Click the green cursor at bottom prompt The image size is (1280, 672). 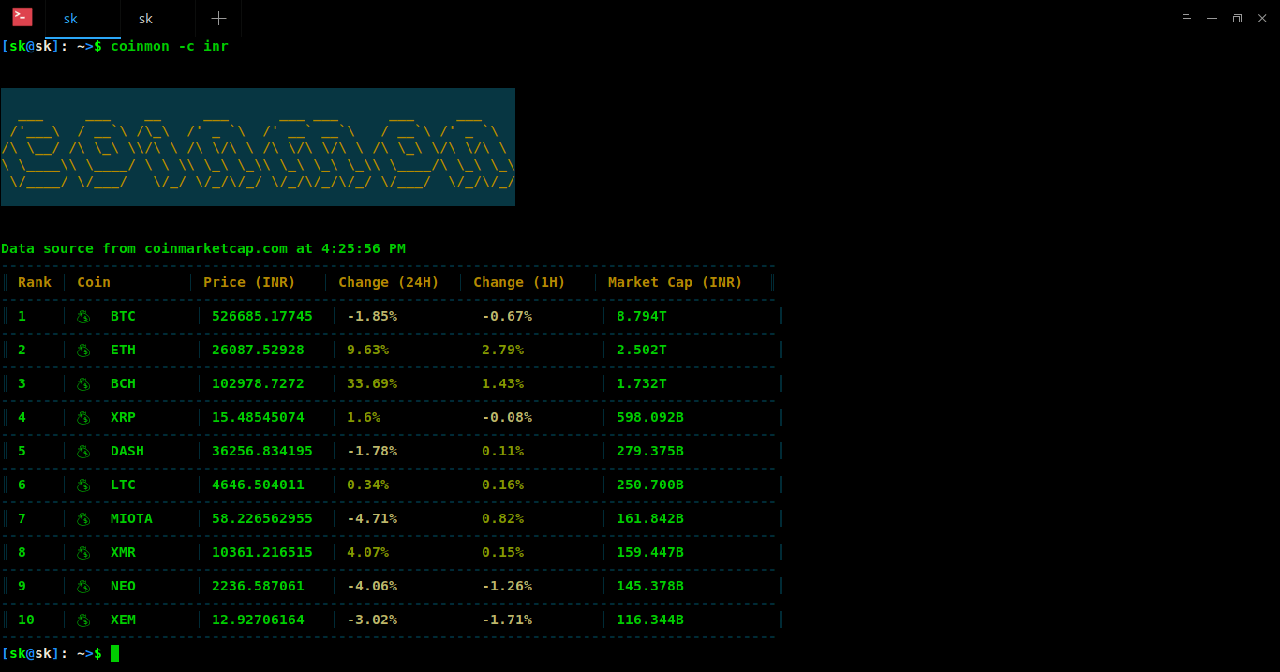point(115,654)
